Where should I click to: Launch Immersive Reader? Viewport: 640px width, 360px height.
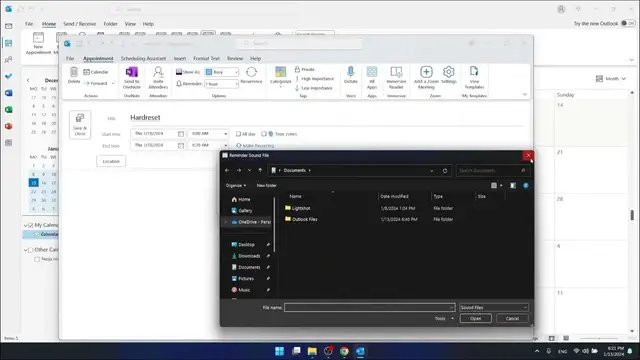pyautogui.click(x=396, y=78)
